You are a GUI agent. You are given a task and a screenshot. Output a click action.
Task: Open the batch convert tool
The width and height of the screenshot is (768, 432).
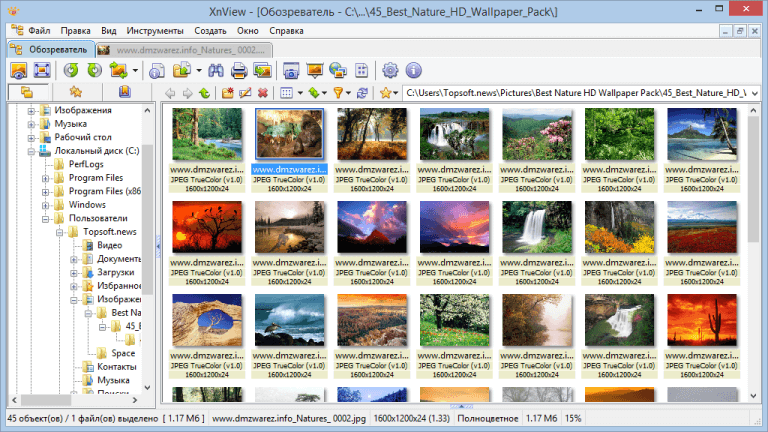[263, 71]
